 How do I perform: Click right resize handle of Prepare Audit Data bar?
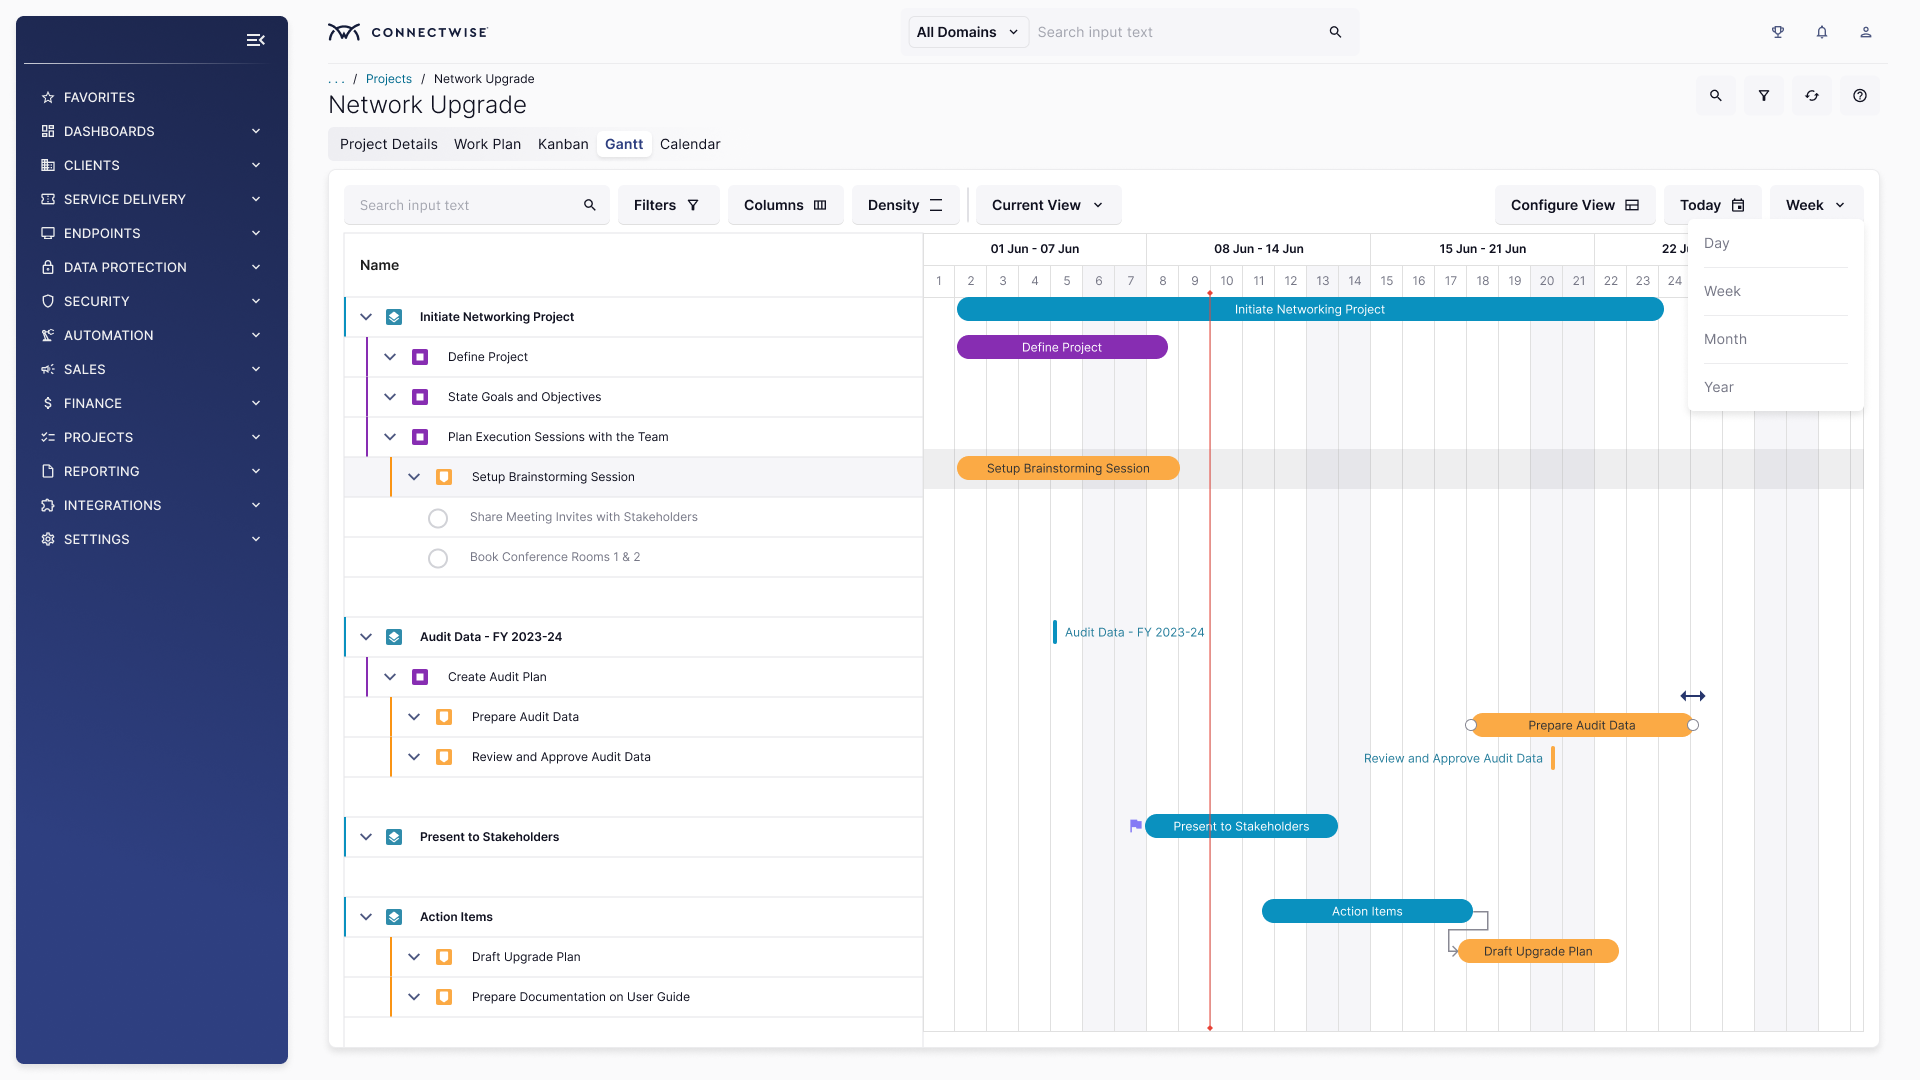[x=1693, y=725]
